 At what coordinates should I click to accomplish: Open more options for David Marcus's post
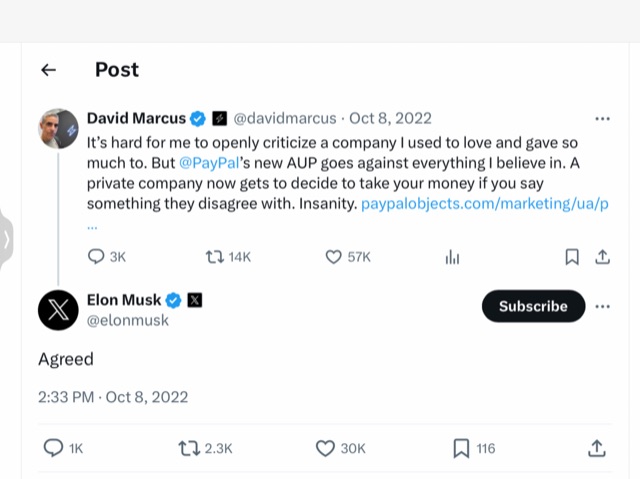coord(602,118)
